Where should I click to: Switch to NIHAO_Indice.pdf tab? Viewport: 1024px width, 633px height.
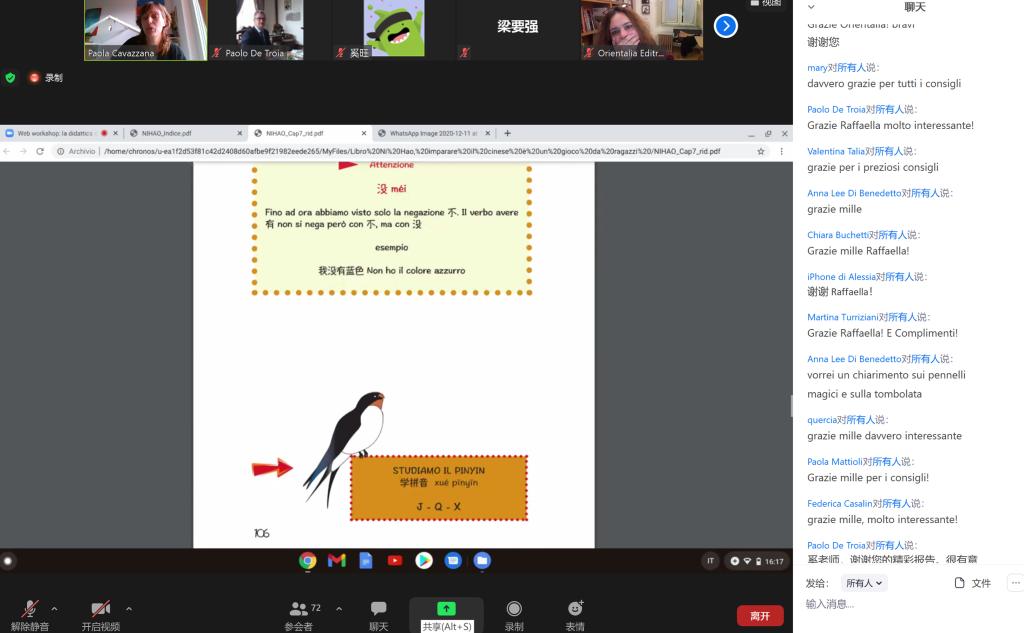coord(167,133)
